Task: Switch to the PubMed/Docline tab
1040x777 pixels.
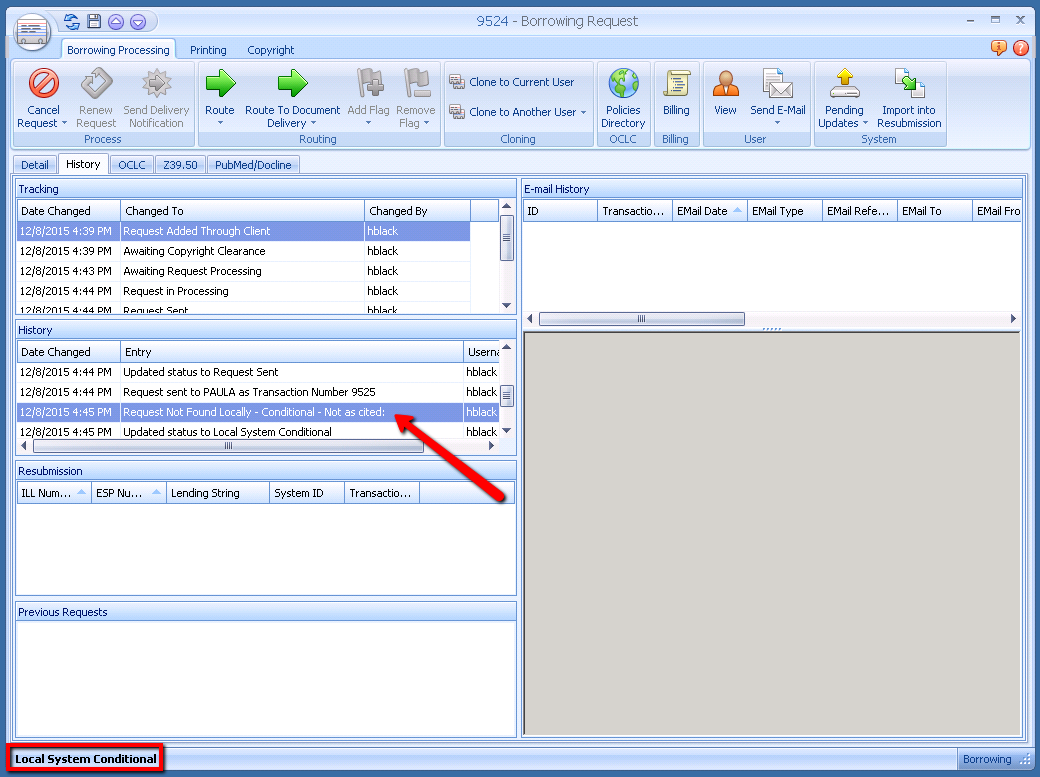Action: coord(253,165)
